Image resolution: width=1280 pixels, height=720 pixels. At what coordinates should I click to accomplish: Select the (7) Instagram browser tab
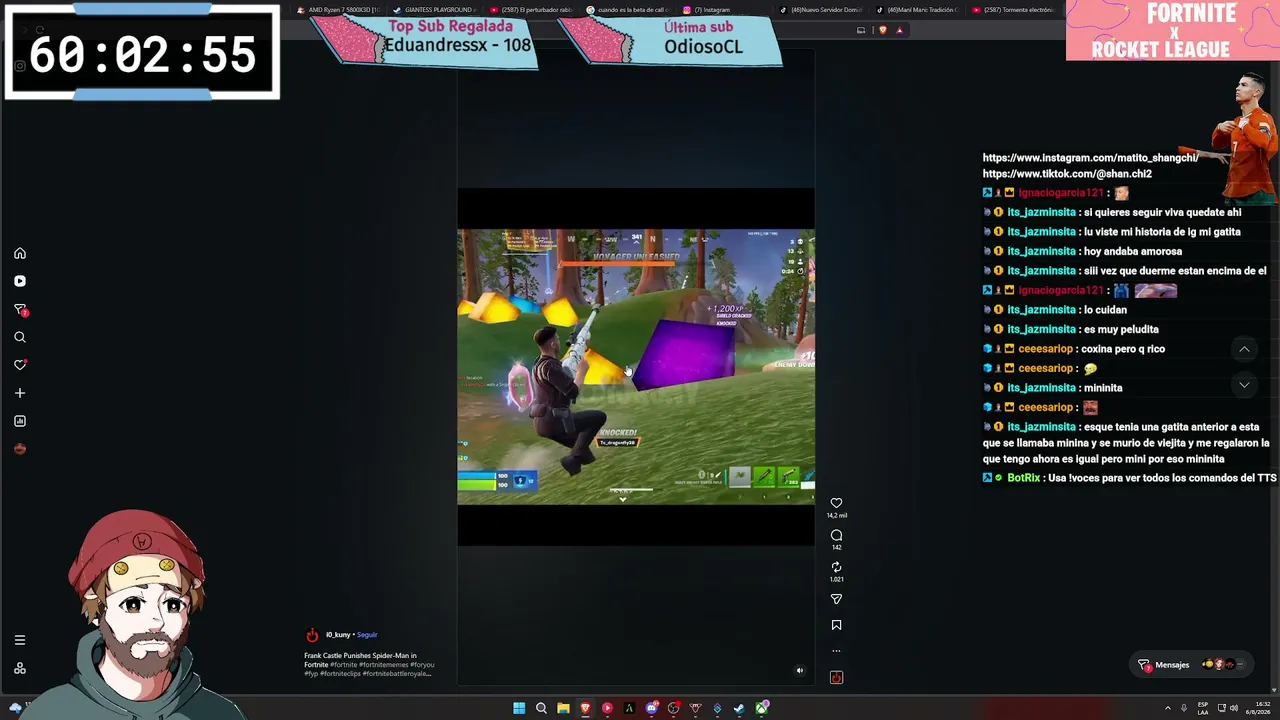pos(724,10)
